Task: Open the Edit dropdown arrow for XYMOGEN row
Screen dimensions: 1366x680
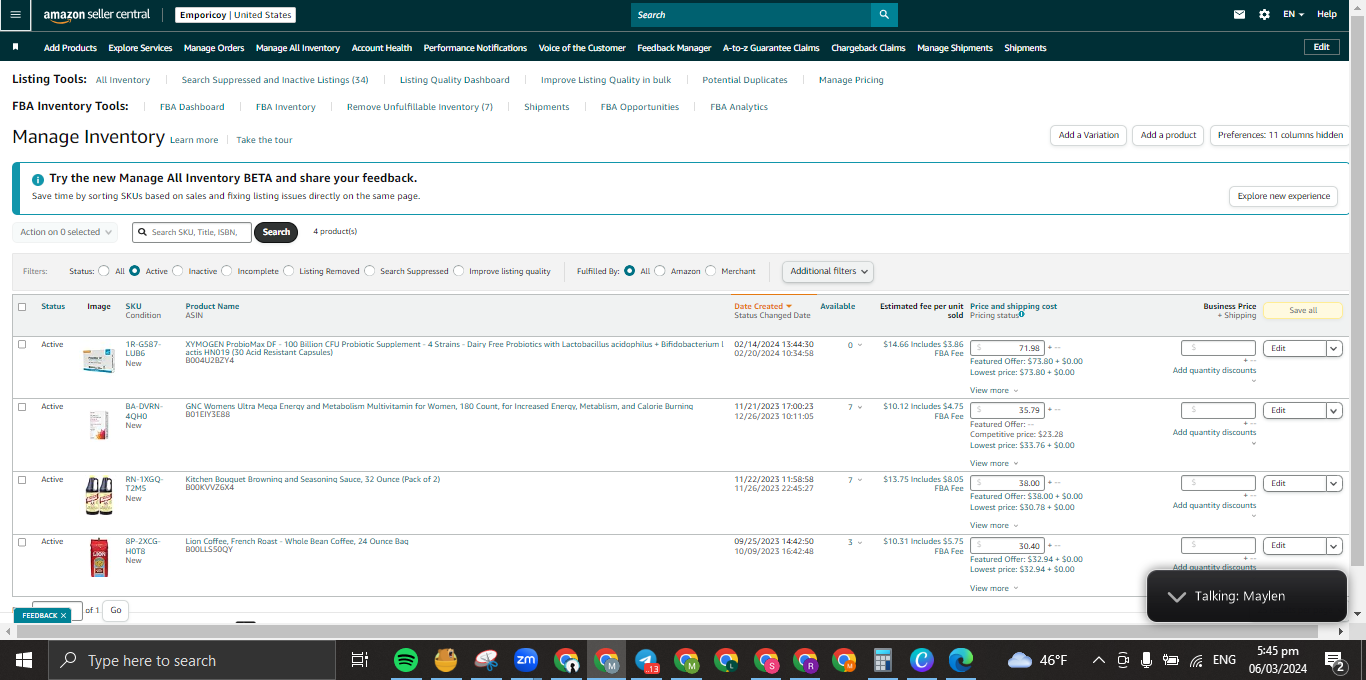Action: coord(1334,349)
